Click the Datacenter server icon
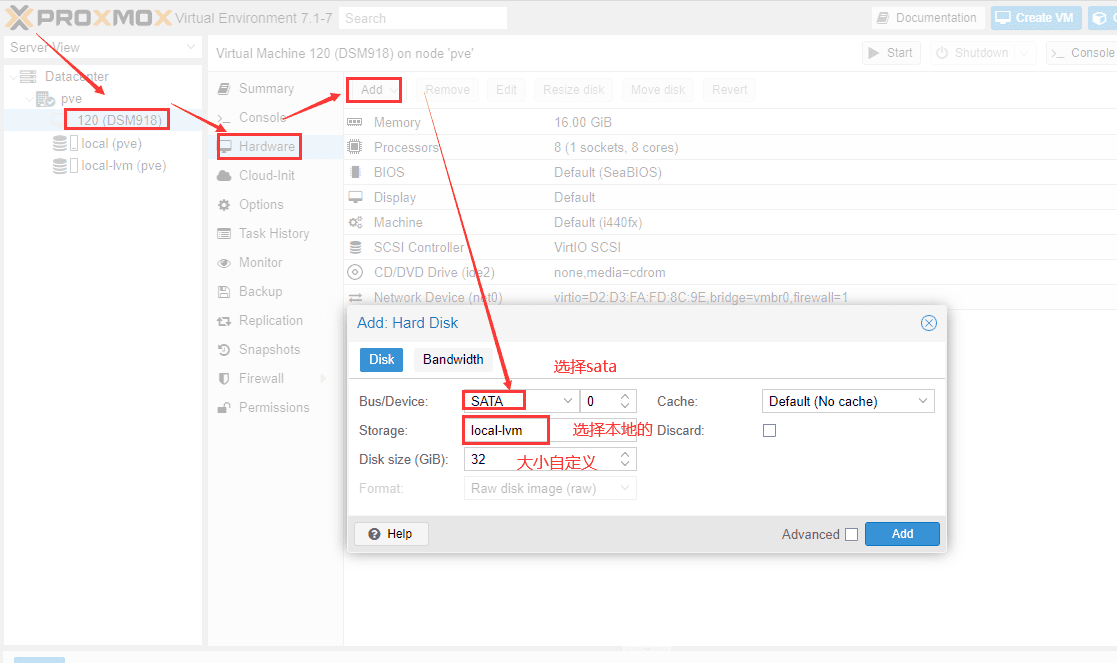 28,76
